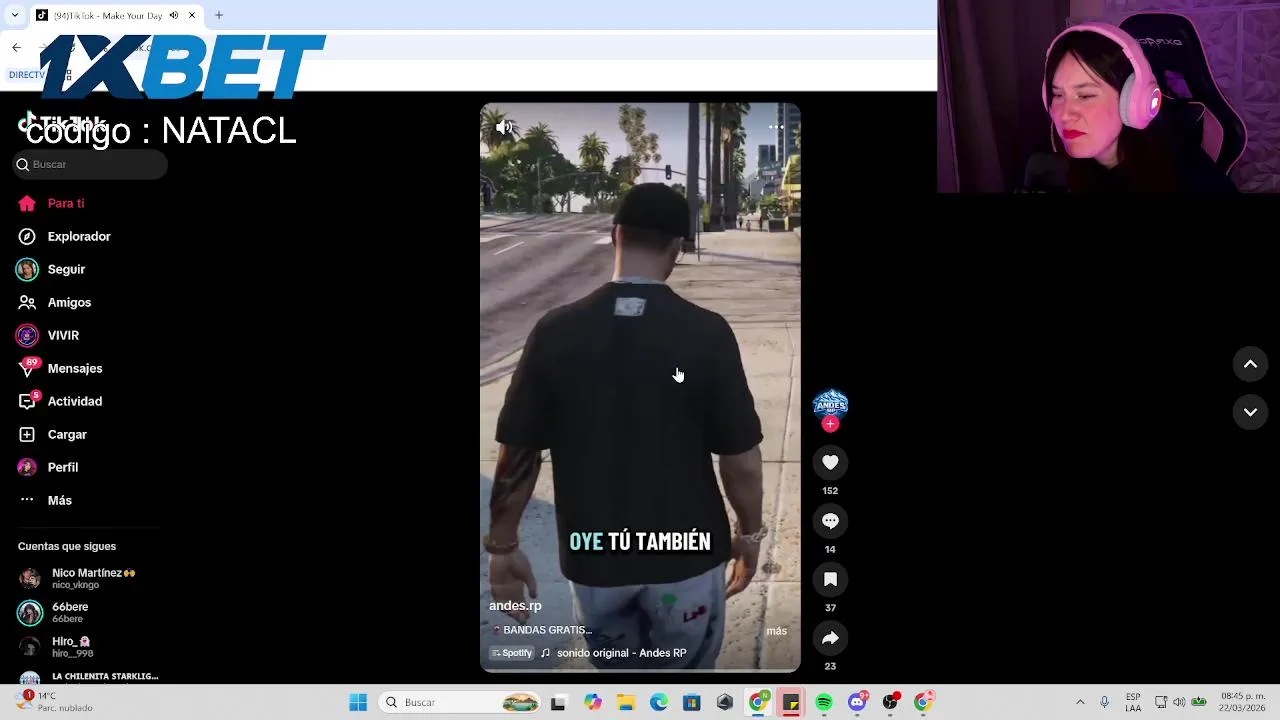Go back with the browser back arrow
Viewport: 1280px width, 720px height.
(x=16, y=47)
